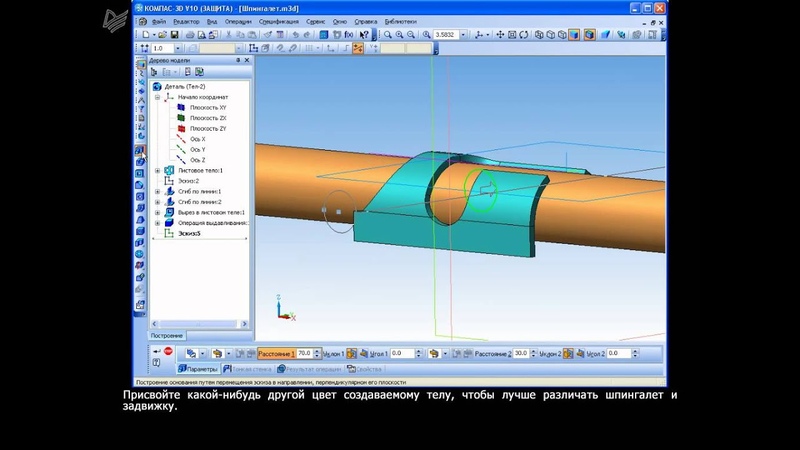Expand the Сгиб по линии:1 node
Image resolution: width=800 pixels, height=450 pixels.
(158, 191)
